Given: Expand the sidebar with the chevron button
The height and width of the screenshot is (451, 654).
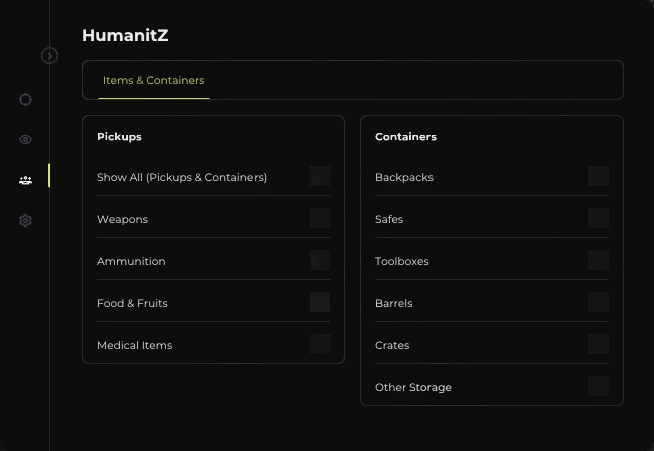Looking at the screenshot, I should tap(50, 55).
